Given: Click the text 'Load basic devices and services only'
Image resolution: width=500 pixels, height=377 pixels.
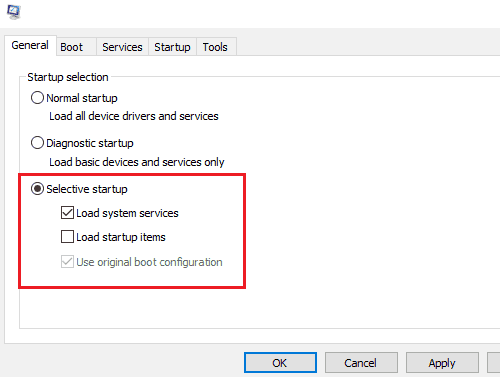Looking at the screenshot, I should pyautogui.click(x=137, y=162).
